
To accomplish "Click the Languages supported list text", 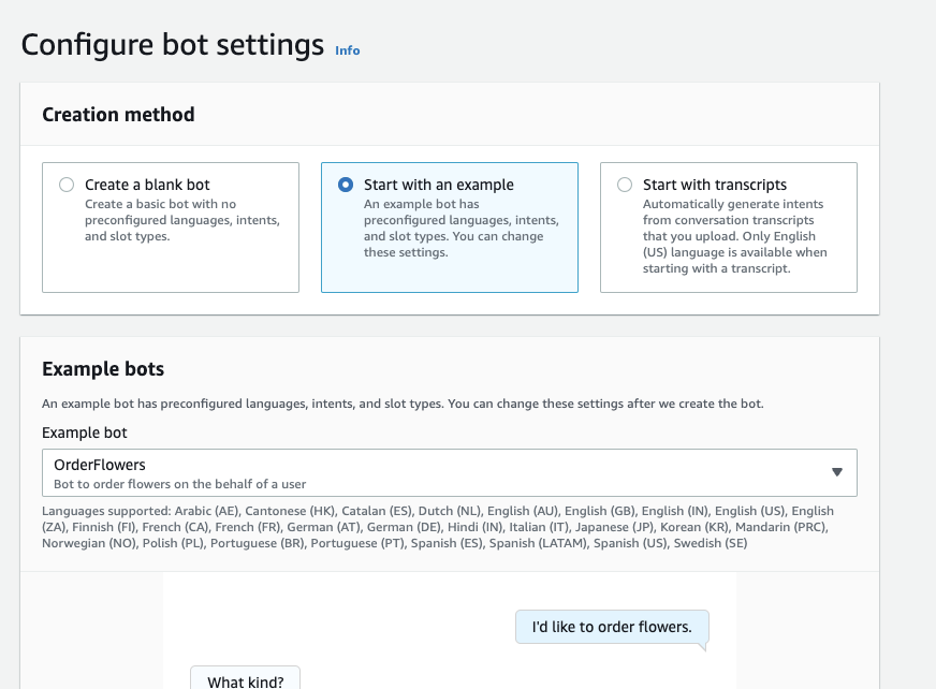I will (x=437, y=527).
